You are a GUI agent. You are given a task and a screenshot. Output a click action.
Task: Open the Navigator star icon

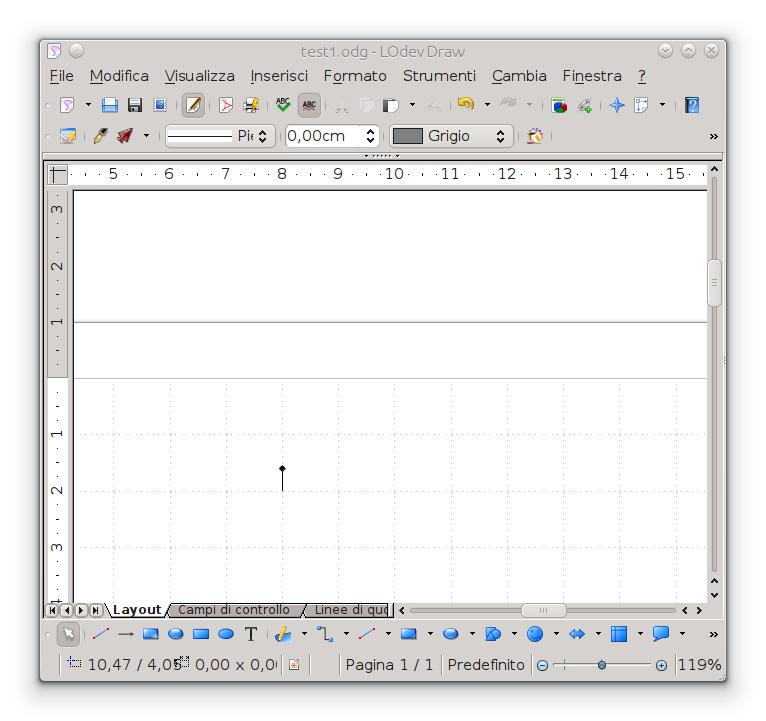pyautogui.click(x=617, y=105)
